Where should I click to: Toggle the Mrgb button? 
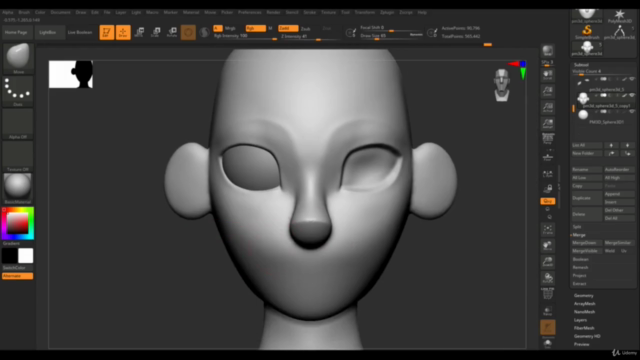click(x=230, y=29)
